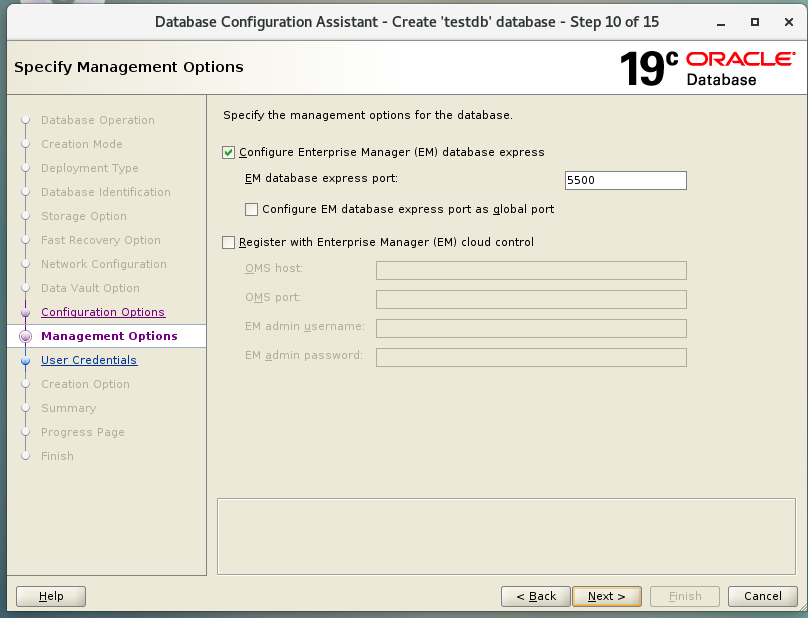Check Register with Enterprise Manager cloud control

(x=229, y=242)
